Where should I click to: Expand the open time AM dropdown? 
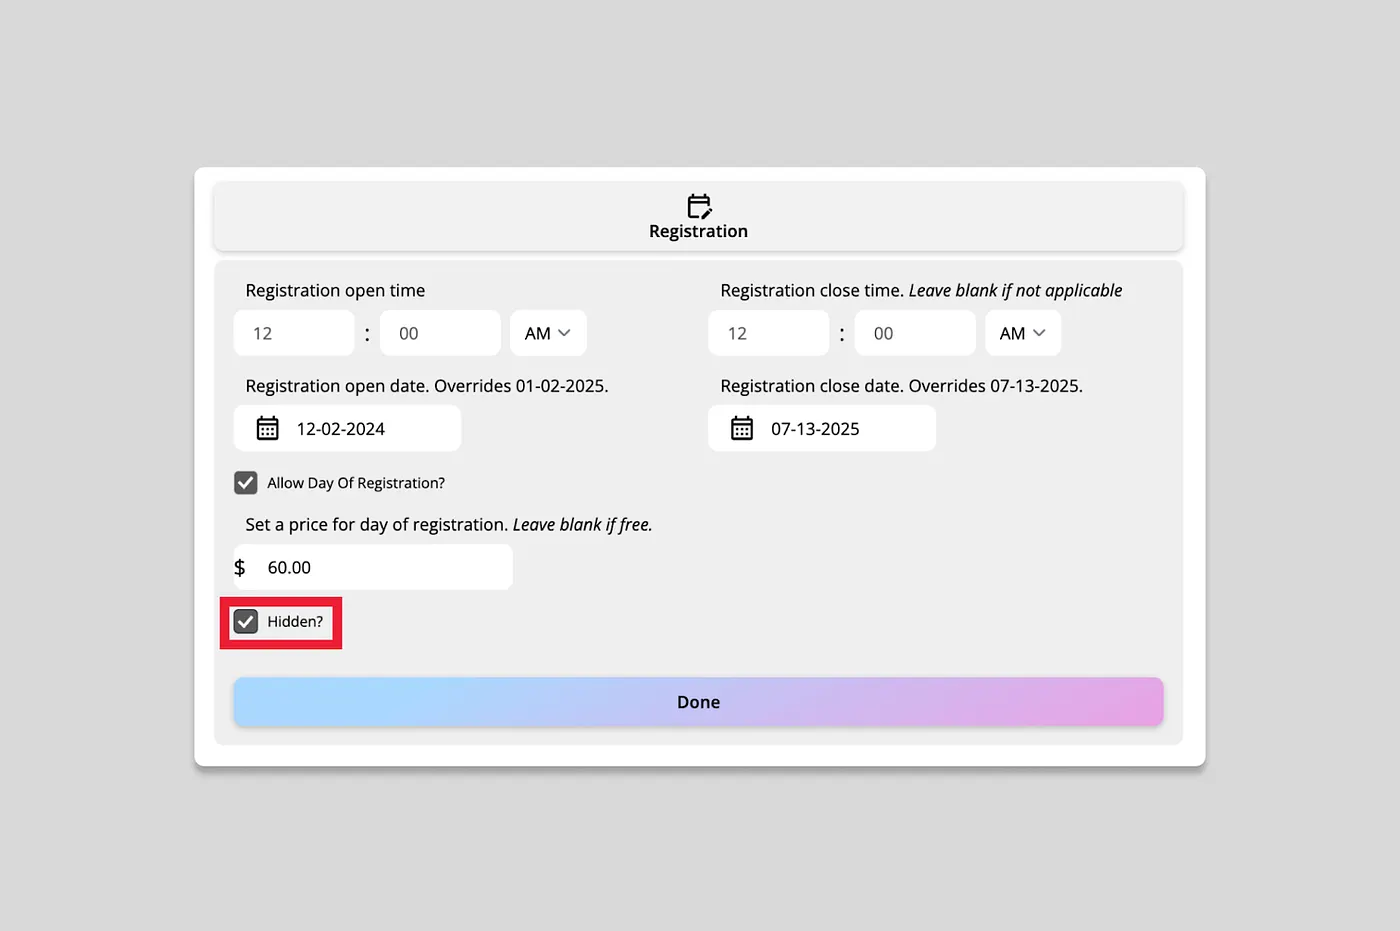548,333
